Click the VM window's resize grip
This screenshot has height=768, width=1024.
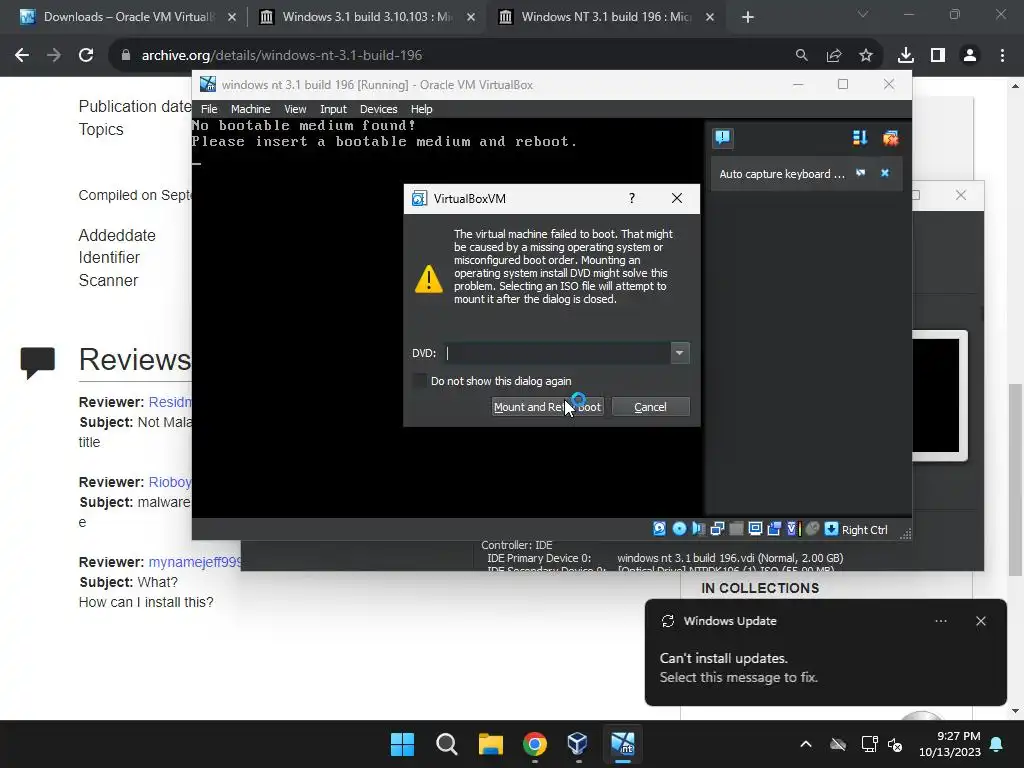905,534
